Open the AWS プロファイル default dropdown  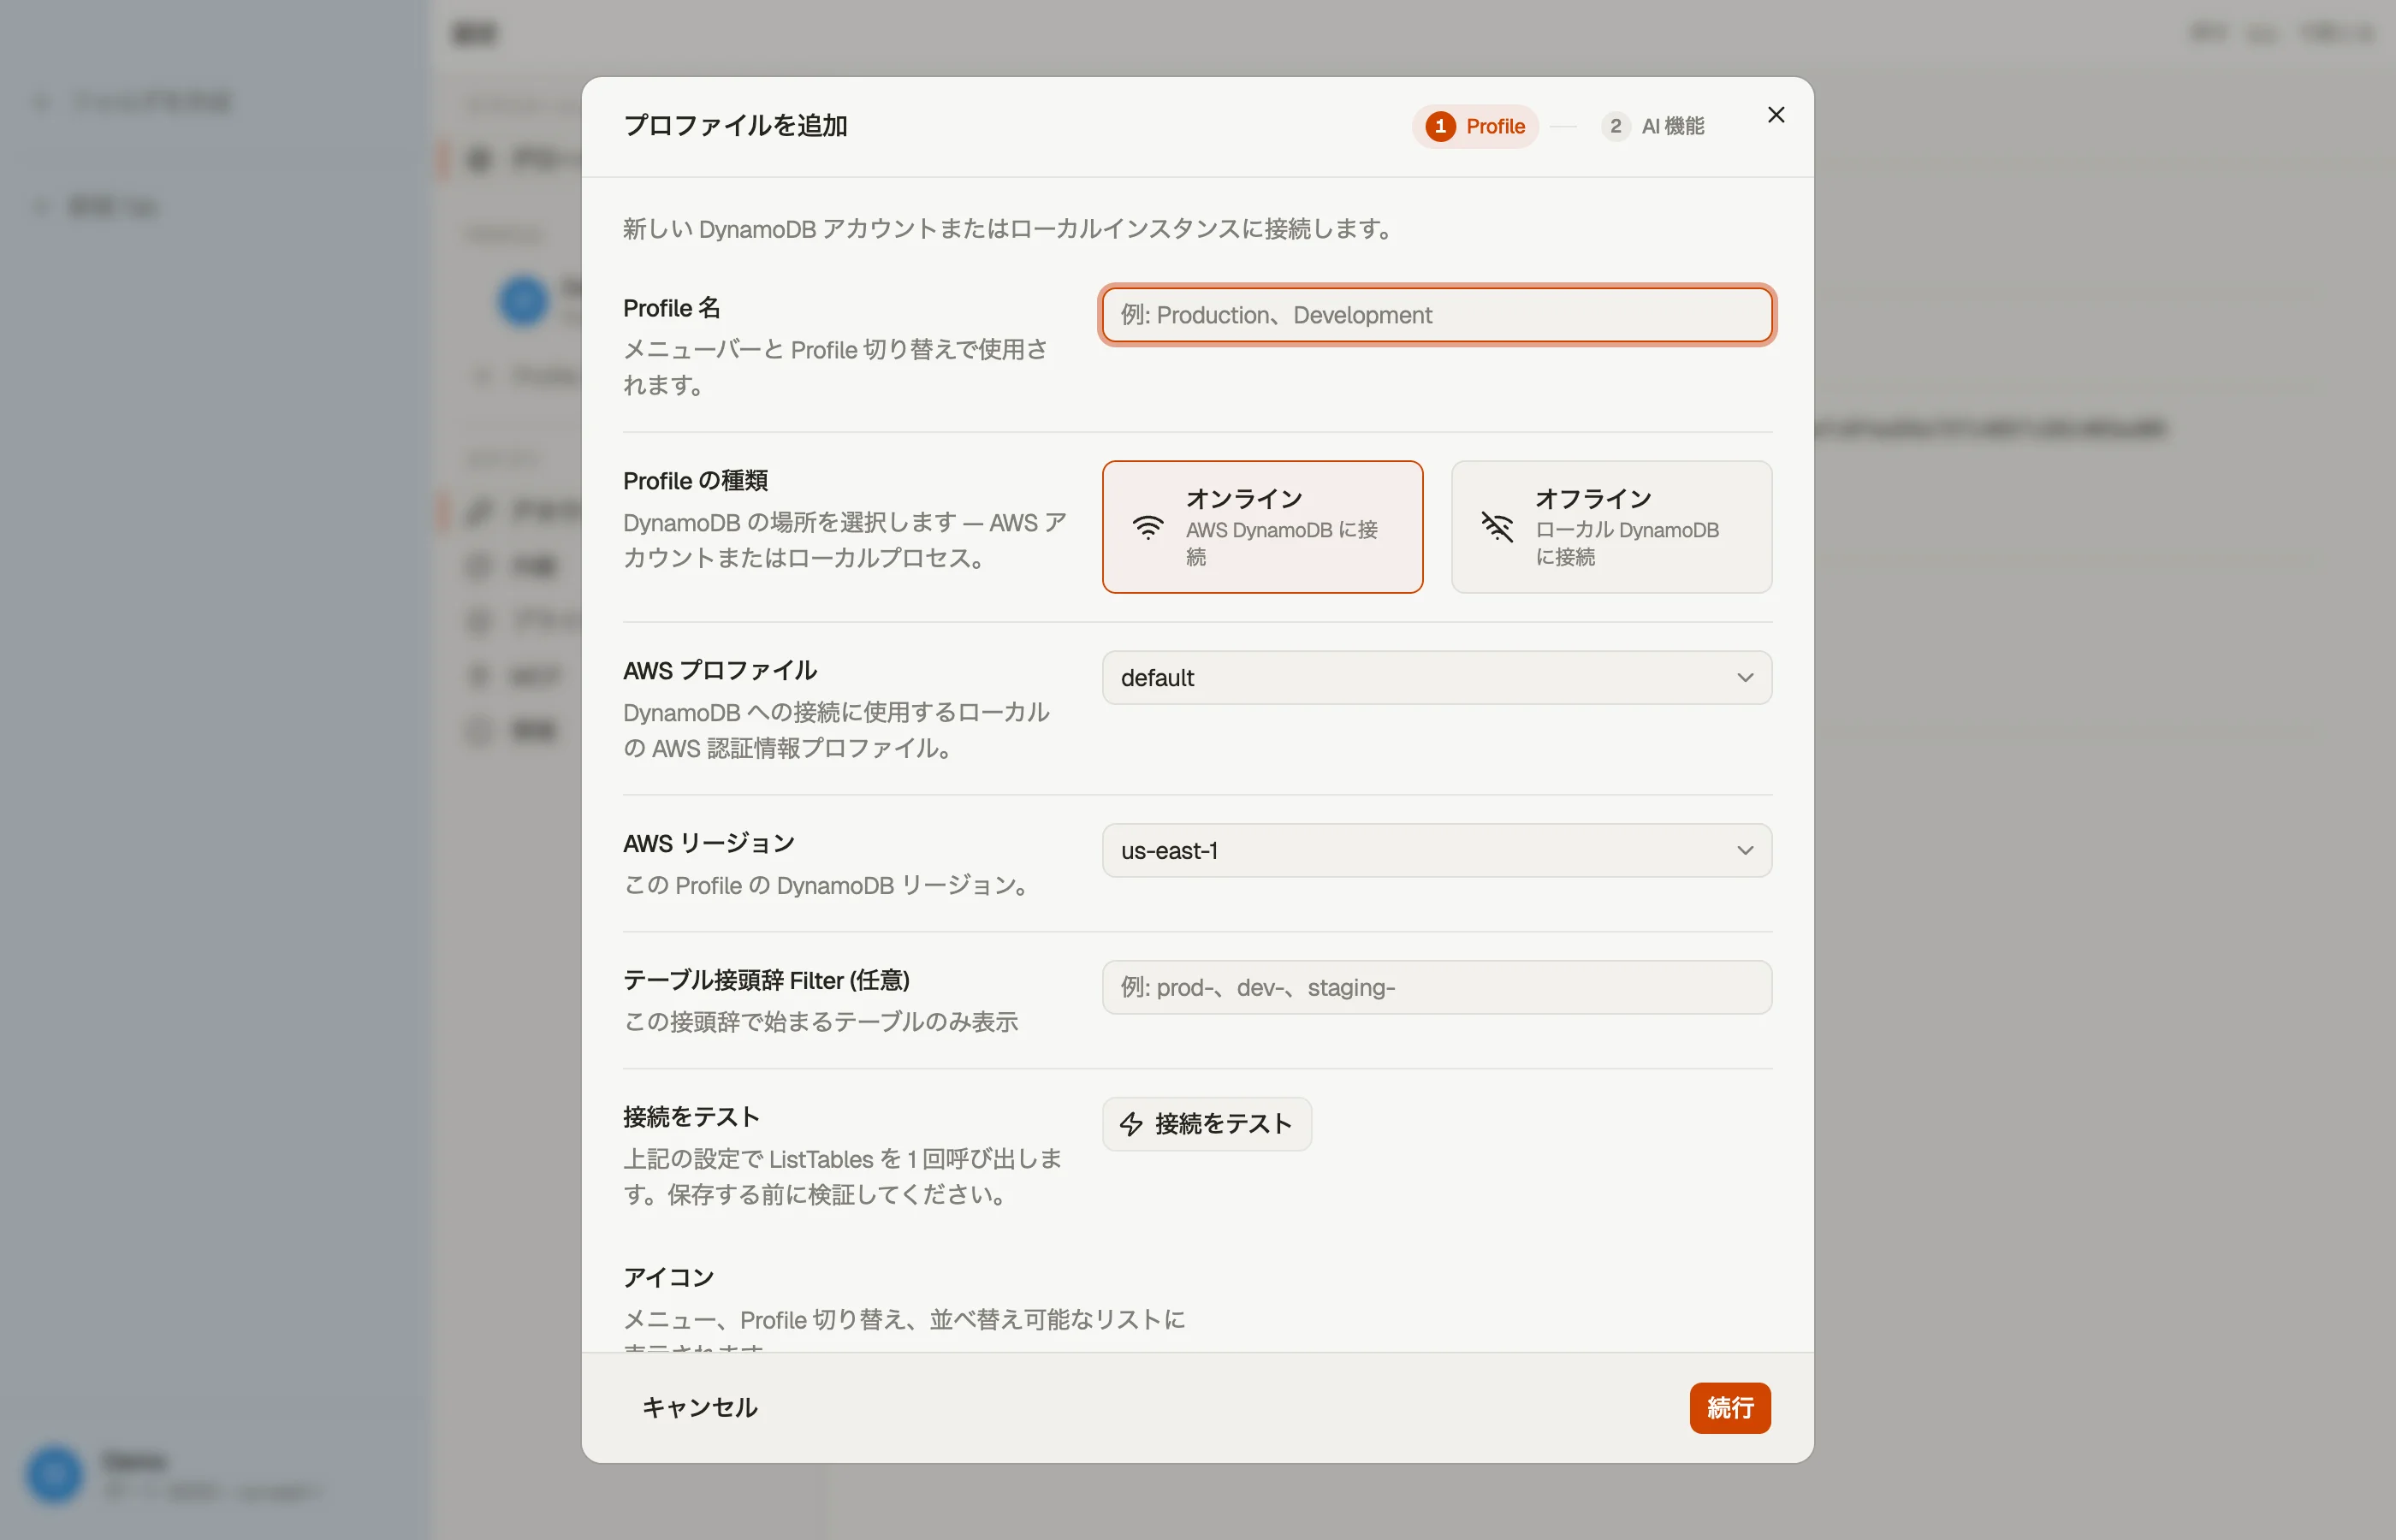(x=1436, y=678)
